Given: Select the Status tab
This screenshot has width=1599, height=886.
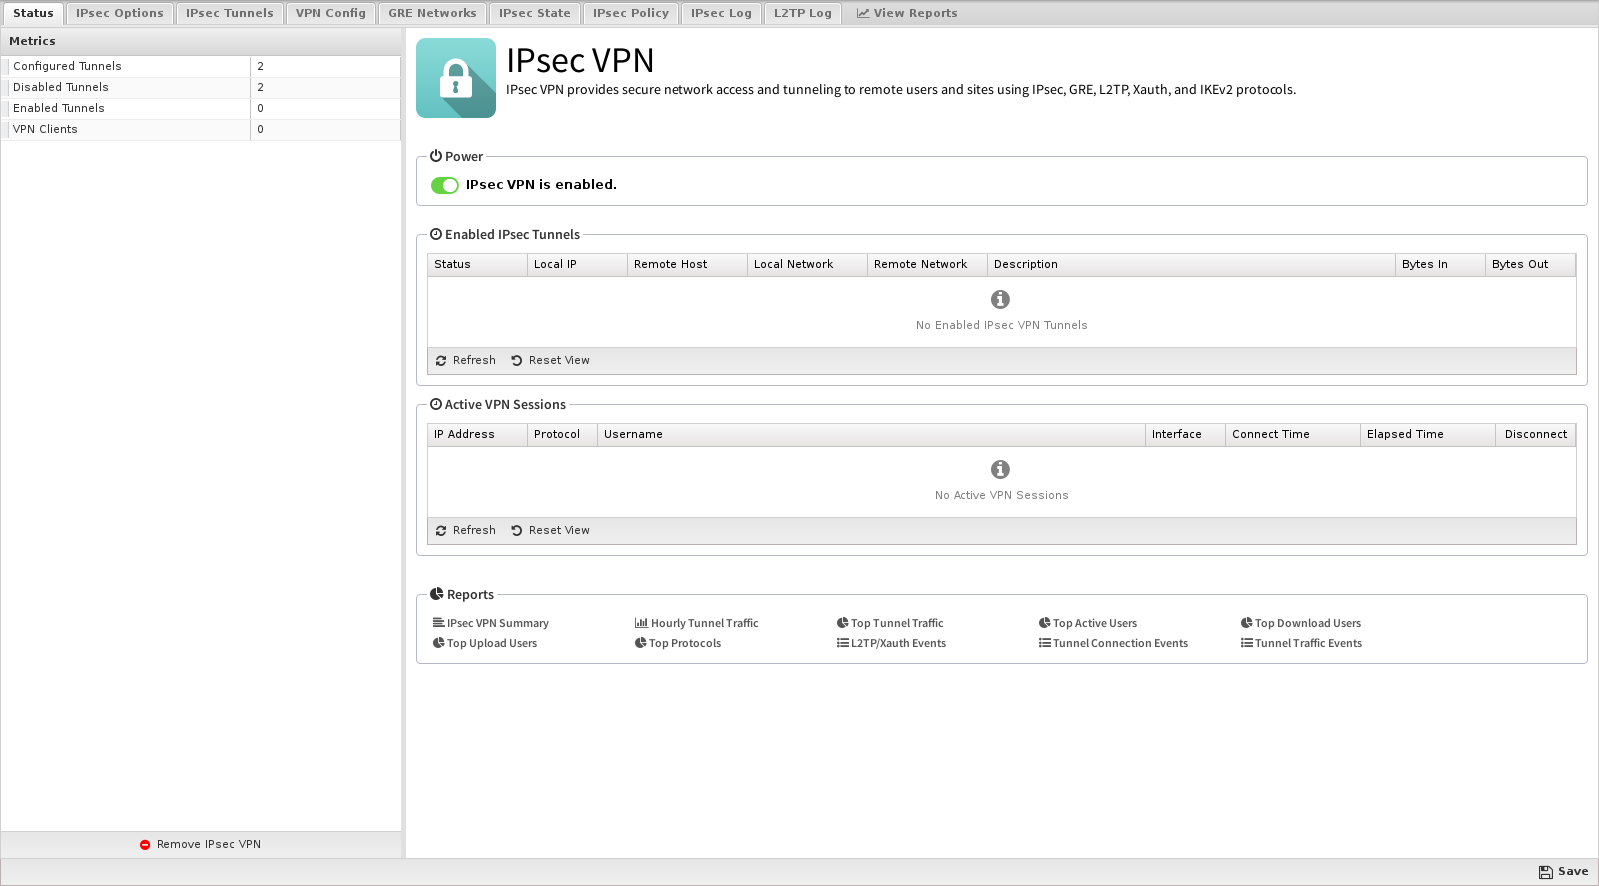Looking at the screenshot, I should click(33, 13).
